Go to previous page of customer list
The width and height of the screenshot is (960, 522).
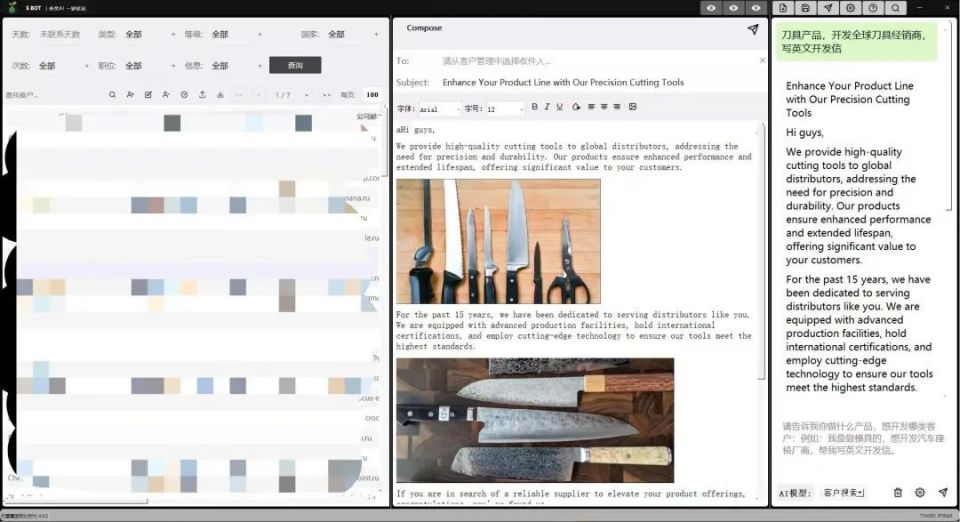point(258,95)
